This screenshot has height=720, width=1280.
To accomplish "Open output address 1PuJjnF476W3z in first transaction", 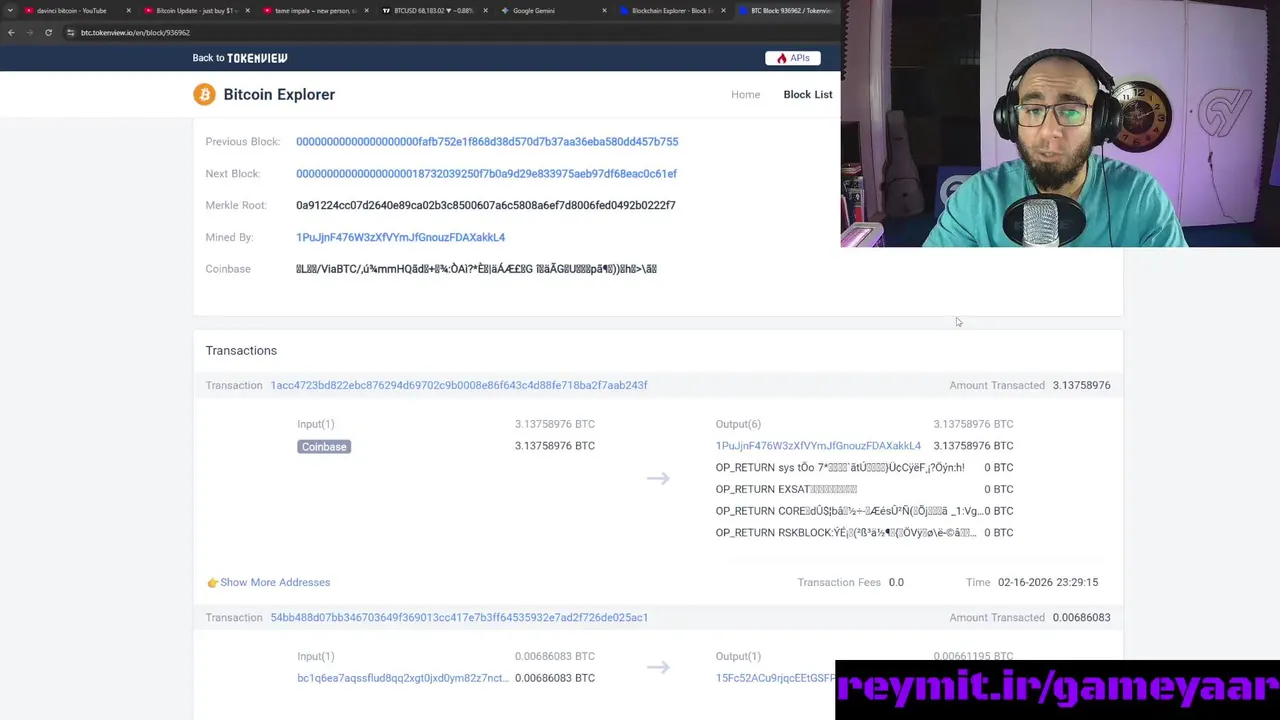I will (818, 446).
